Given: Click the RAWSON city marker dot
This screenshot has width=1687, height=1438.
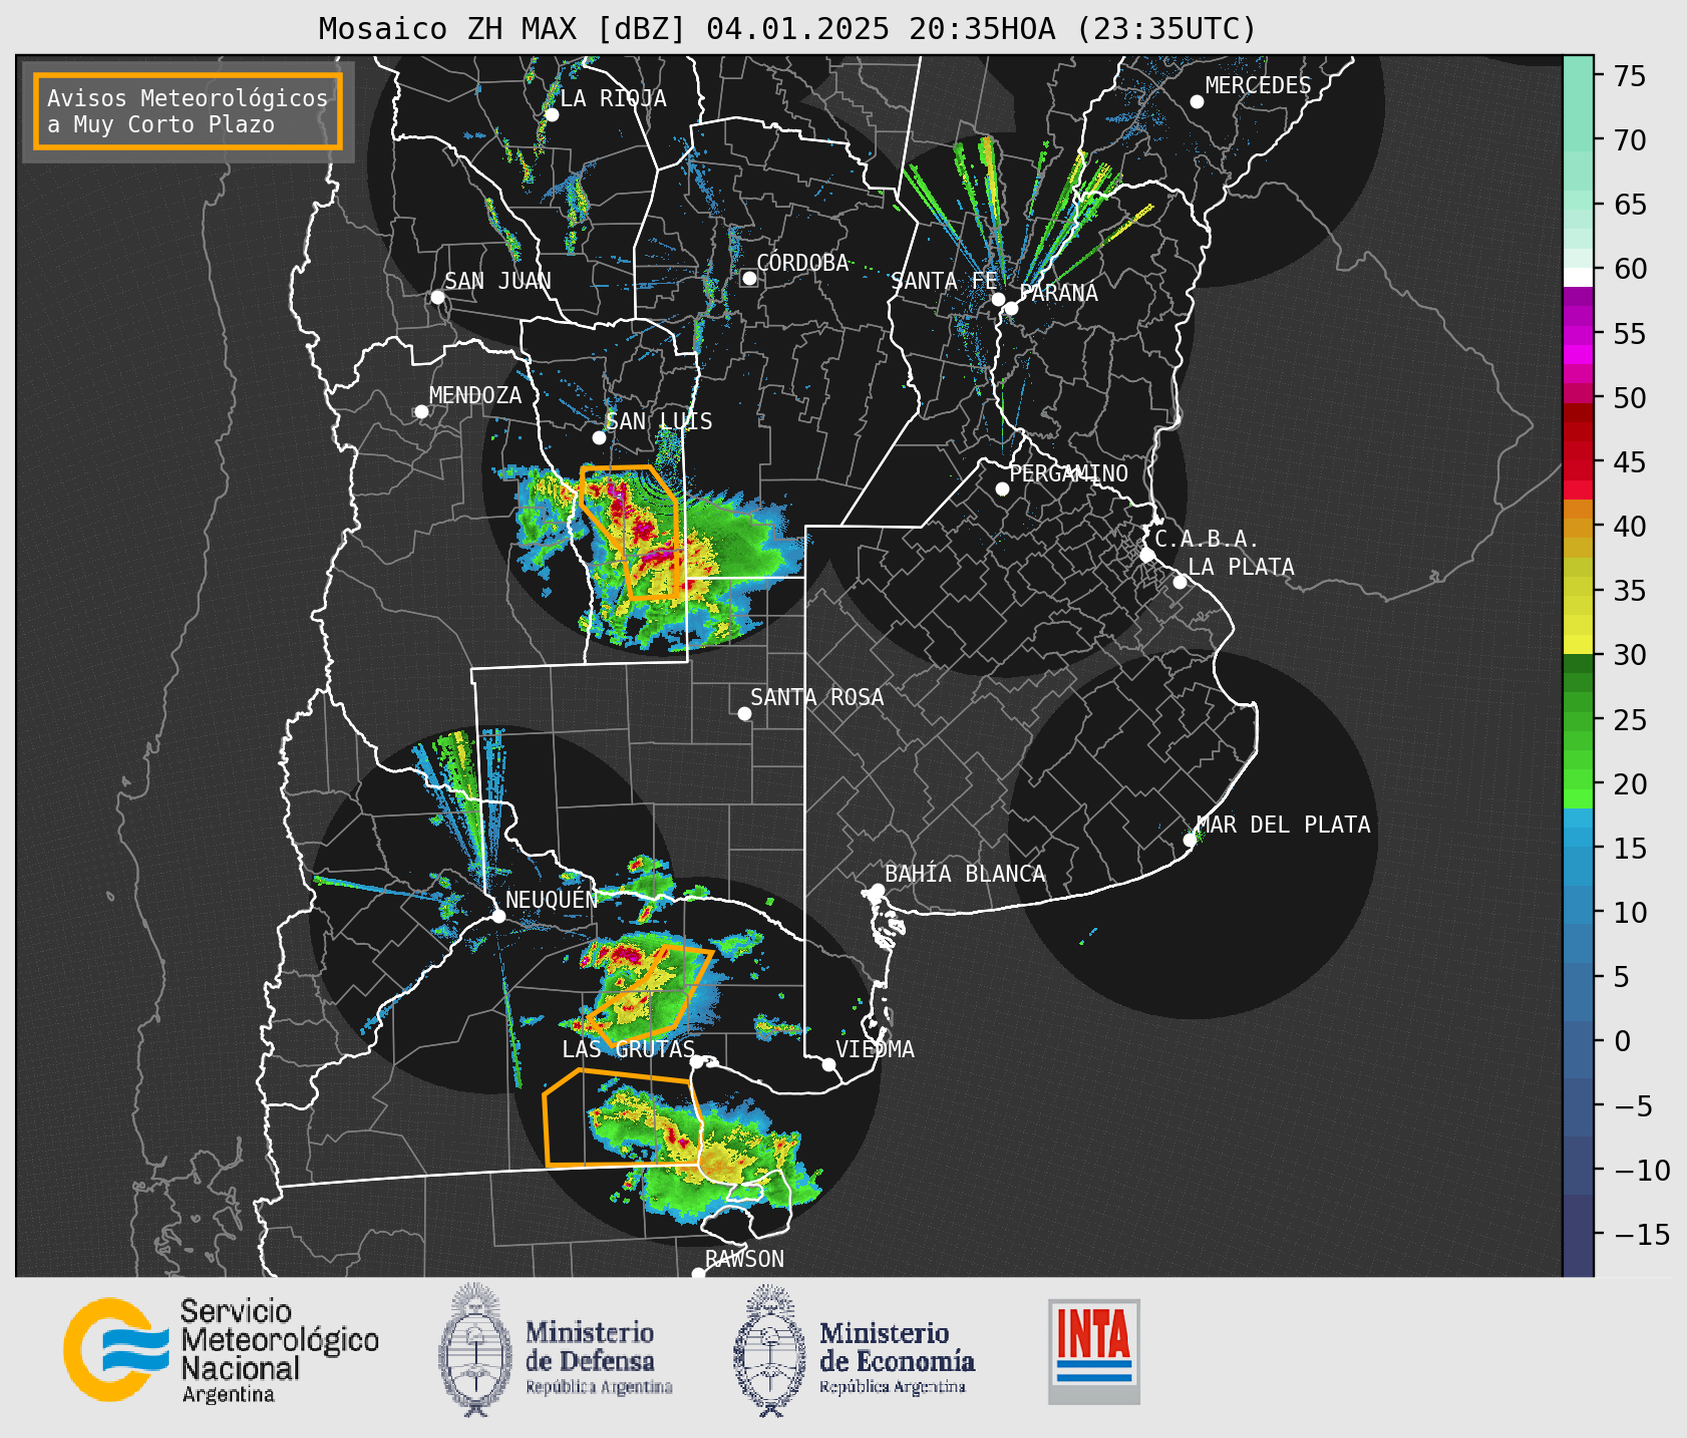Looking at the screenshot, I should click(698, 1274).
